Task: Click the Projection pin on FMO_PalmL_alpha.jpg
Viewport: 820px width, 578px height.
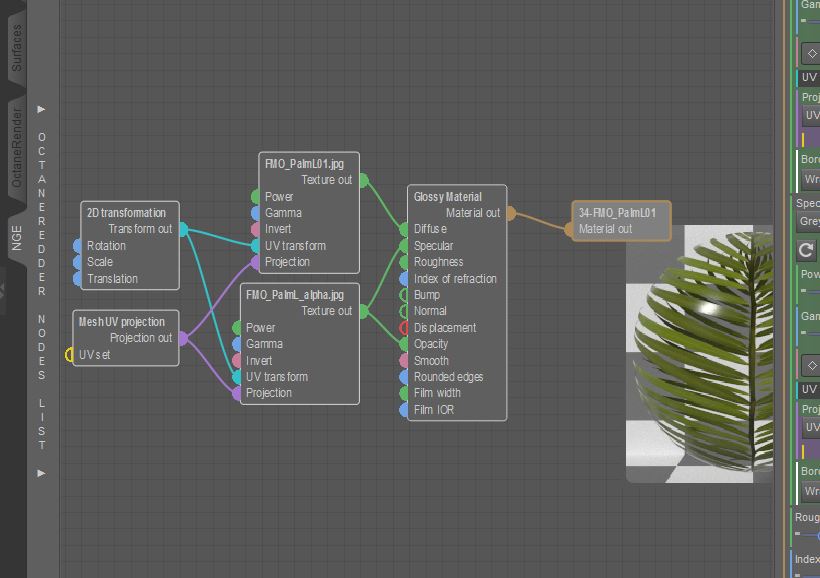Action: (x=236, y=393)
